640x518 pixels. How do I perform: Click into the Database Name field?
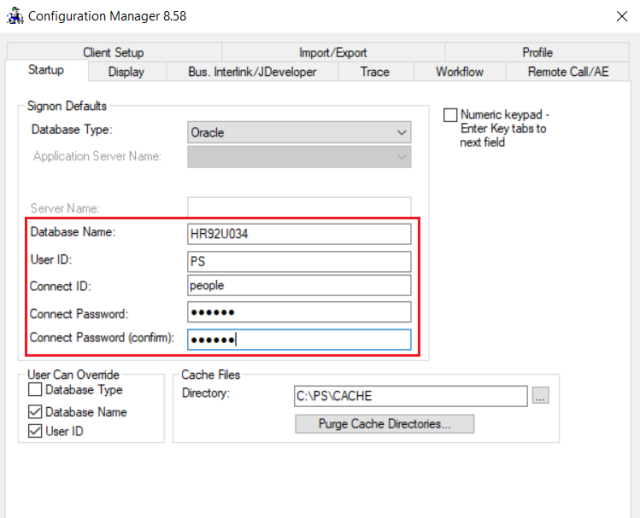[x=299, y=234]
